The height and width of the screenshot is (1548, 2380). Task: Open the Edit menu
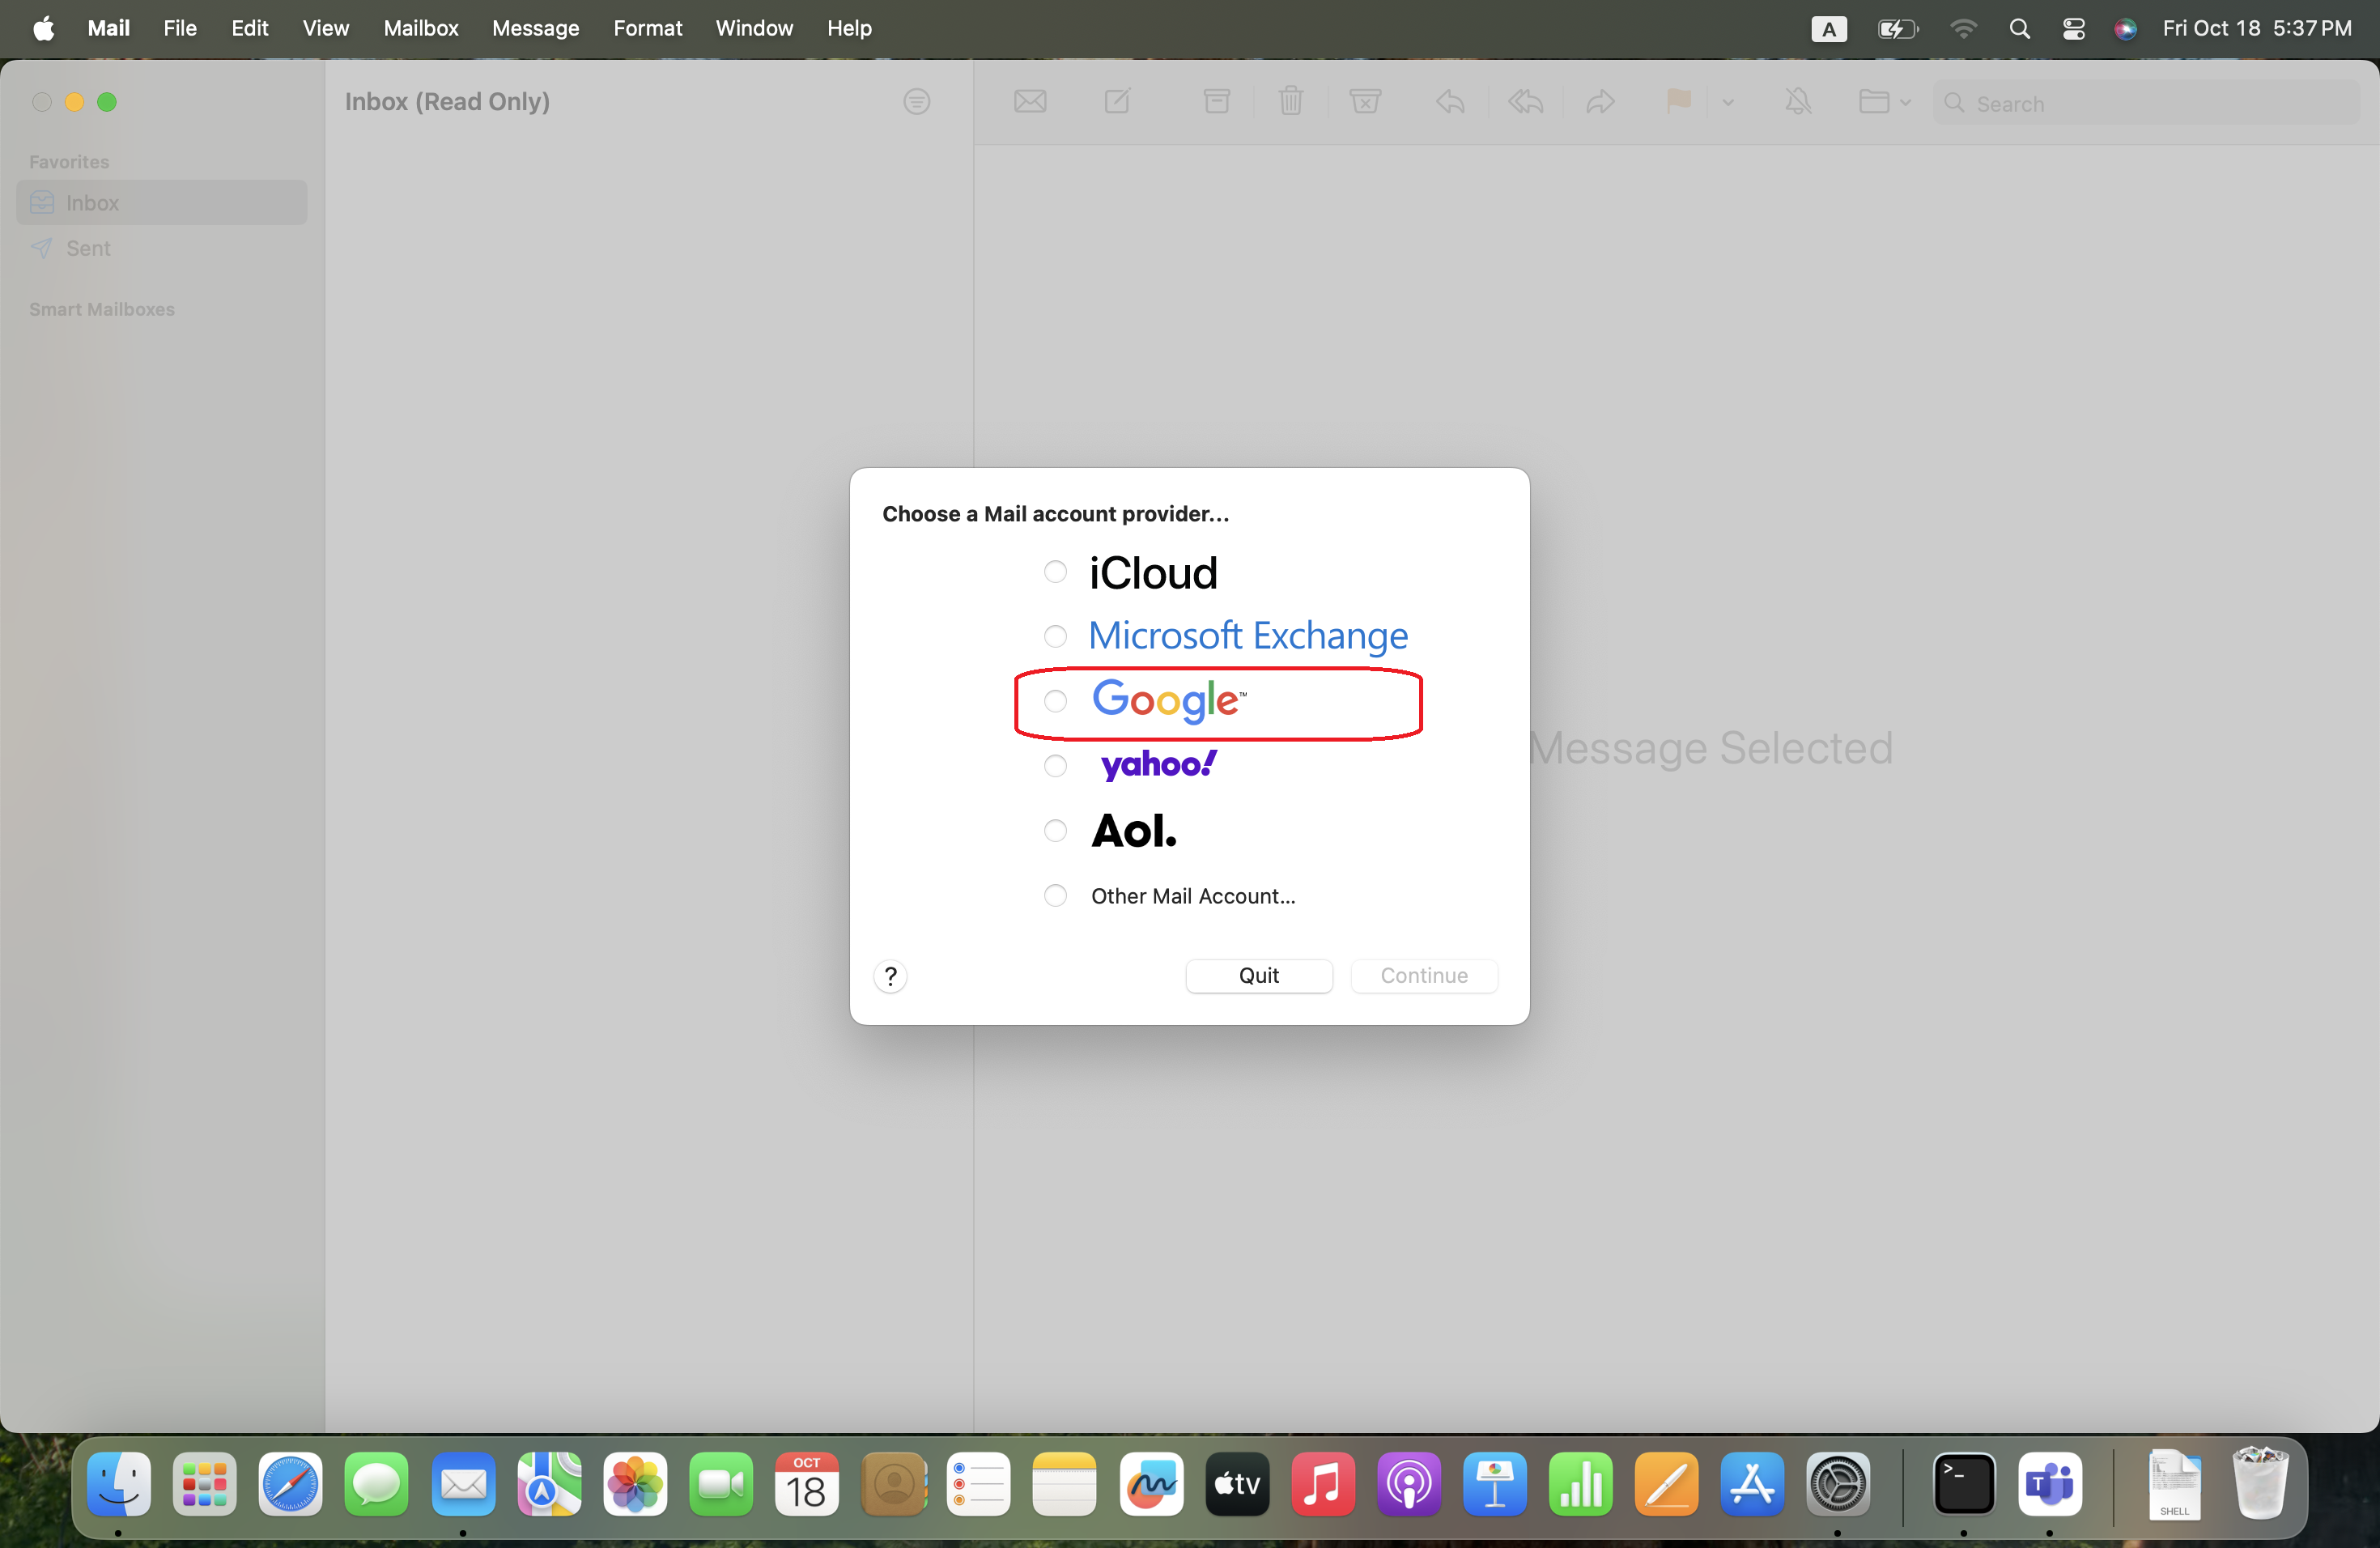pos(250,28)
